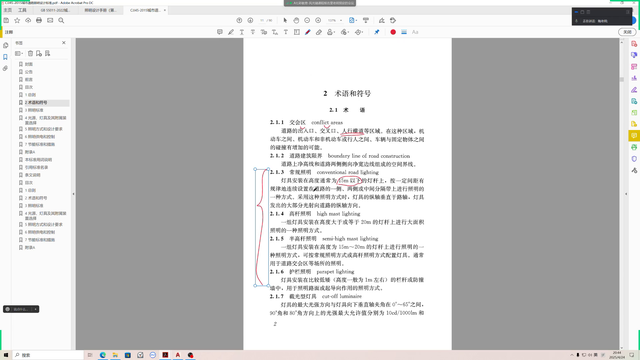Select the eraser tool

click(319, 32)
